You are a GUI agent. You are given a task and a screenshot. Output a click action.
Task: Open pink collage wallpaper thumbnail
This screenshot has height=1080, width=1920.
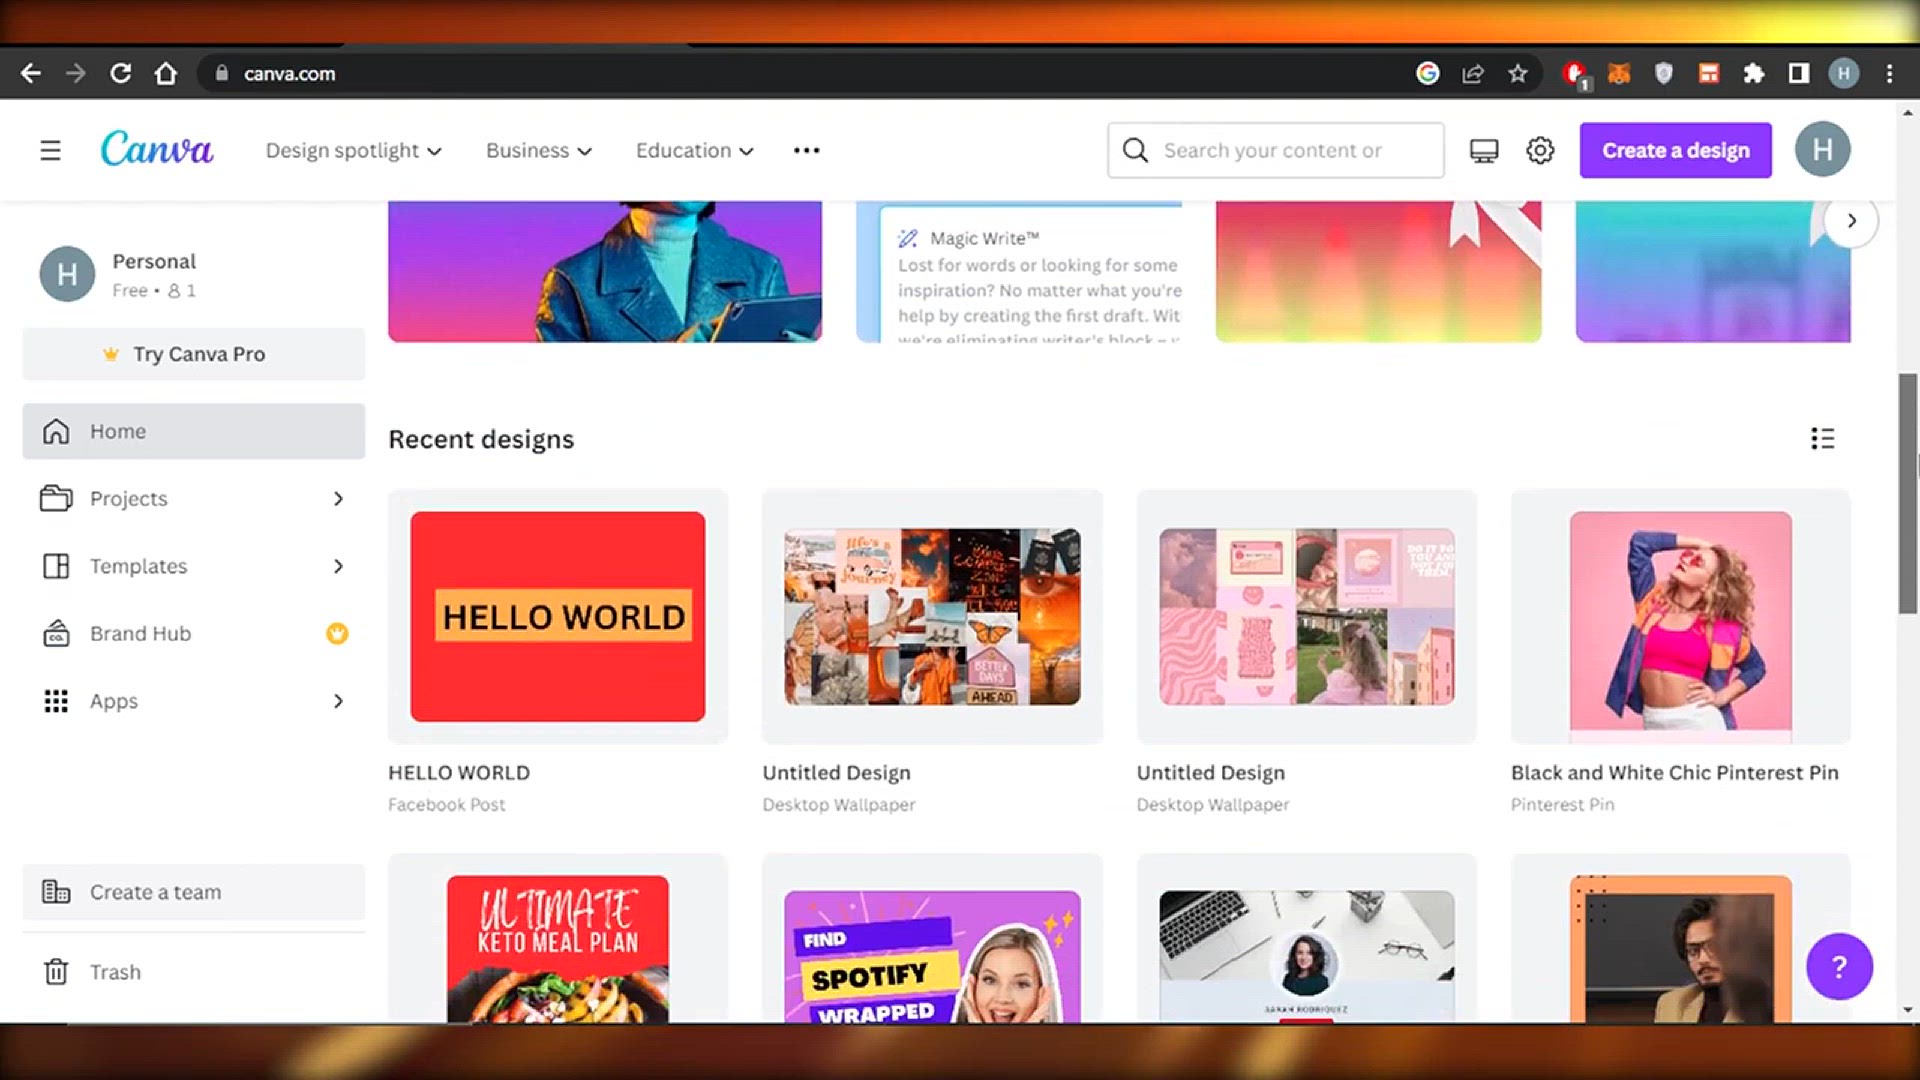pyautogui.click(x=1306, y=616)
